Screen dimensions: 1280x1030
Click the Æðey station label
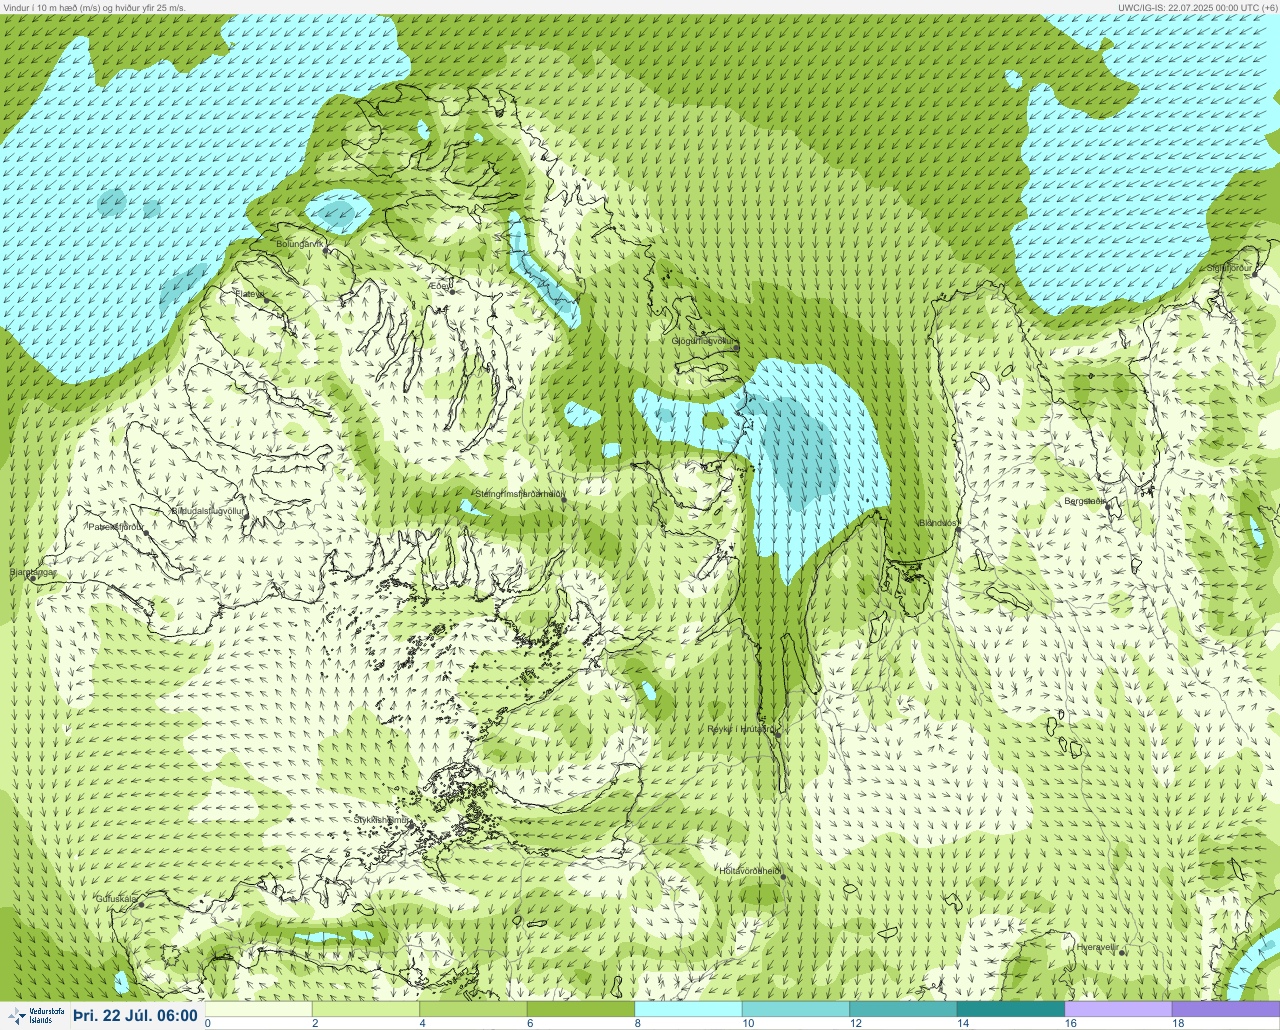(438, 286)
